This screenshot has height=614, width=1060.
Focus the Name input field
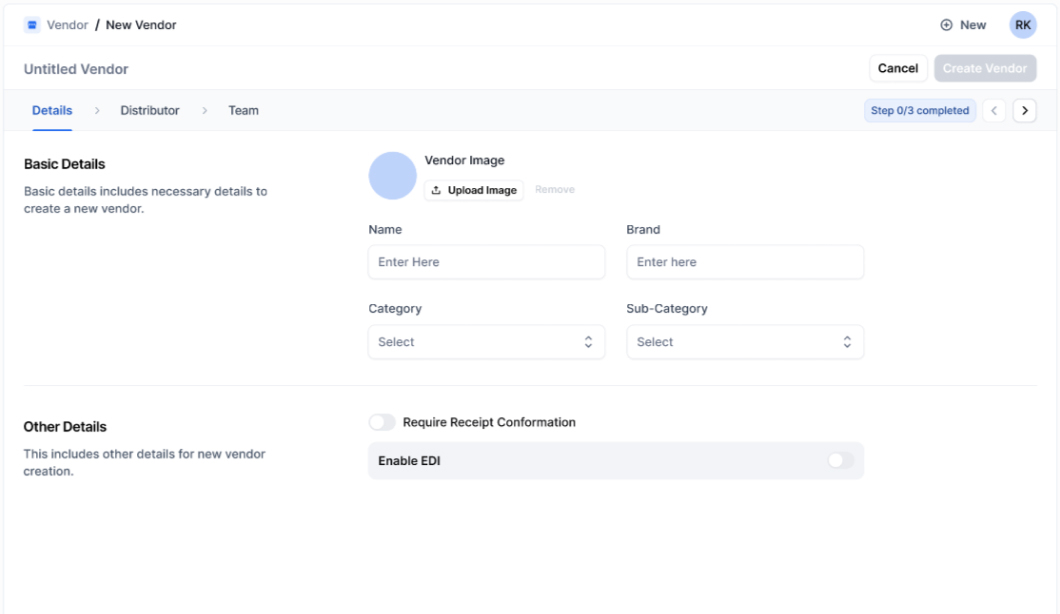(486, 262)
